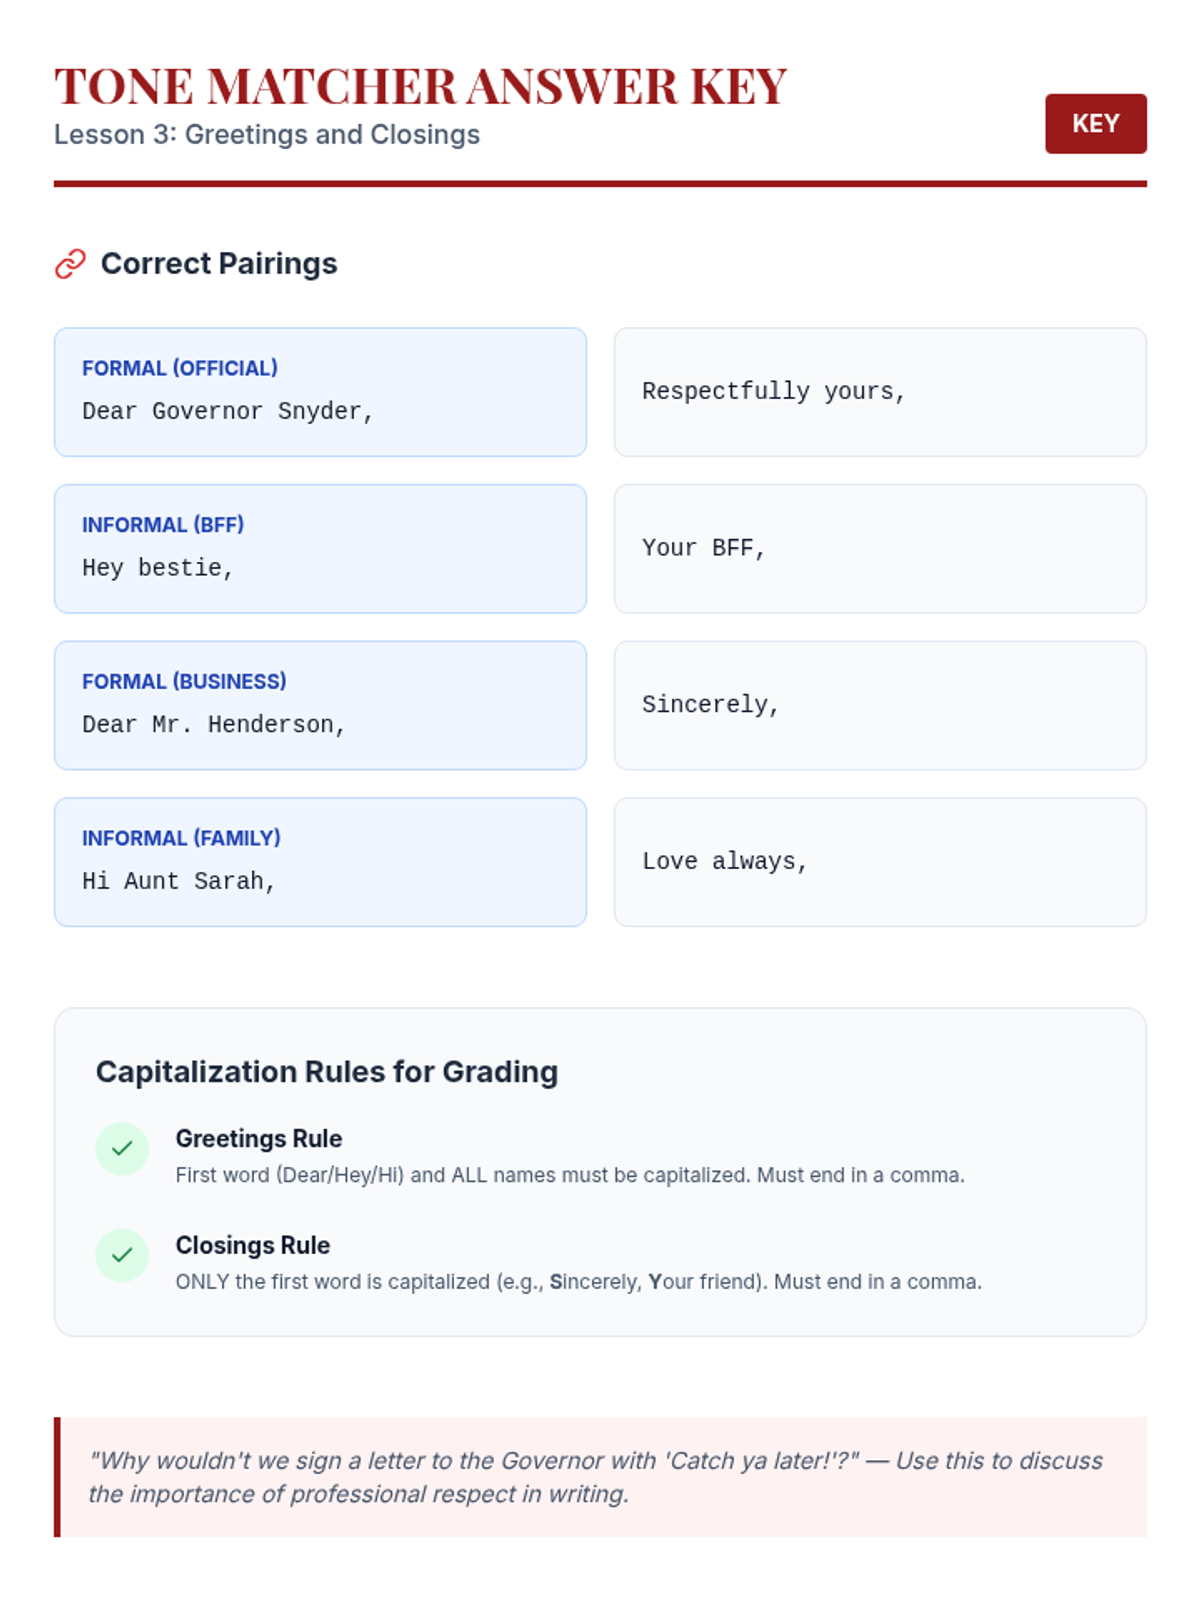Screen dimensions: 1200x1600
Task: Click the Greetings Rule title text
Action: [x=259, y=1139]
